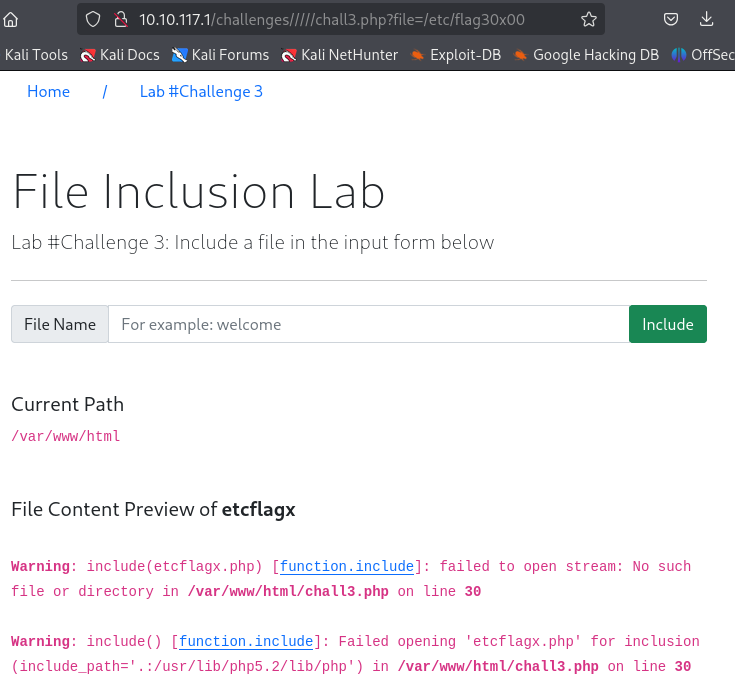Viewport: 735px width, 680px height.
Task: Click the challenge description subtitle text
Action: click(x=253, y=243)
